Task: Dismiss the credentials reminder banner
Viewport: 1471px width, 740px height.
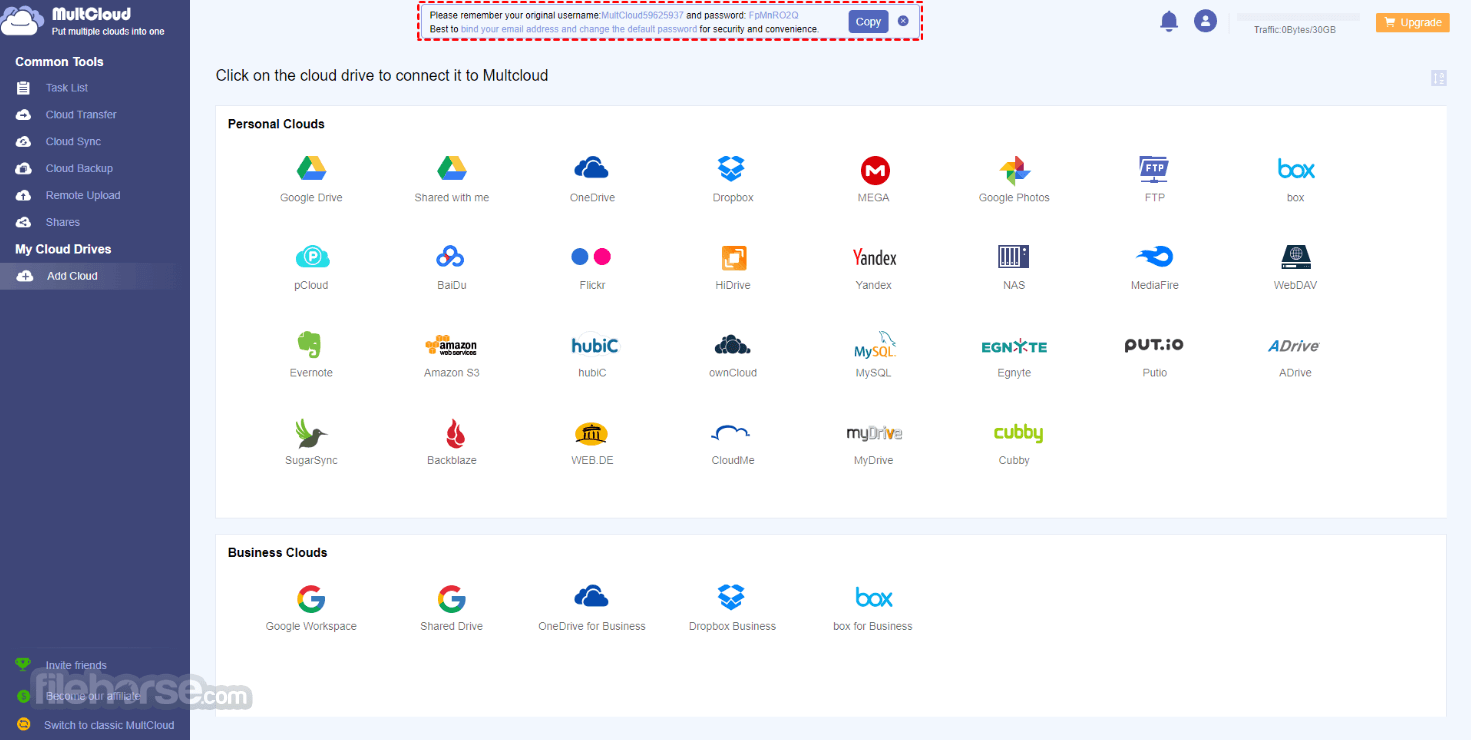Action: 903,21
